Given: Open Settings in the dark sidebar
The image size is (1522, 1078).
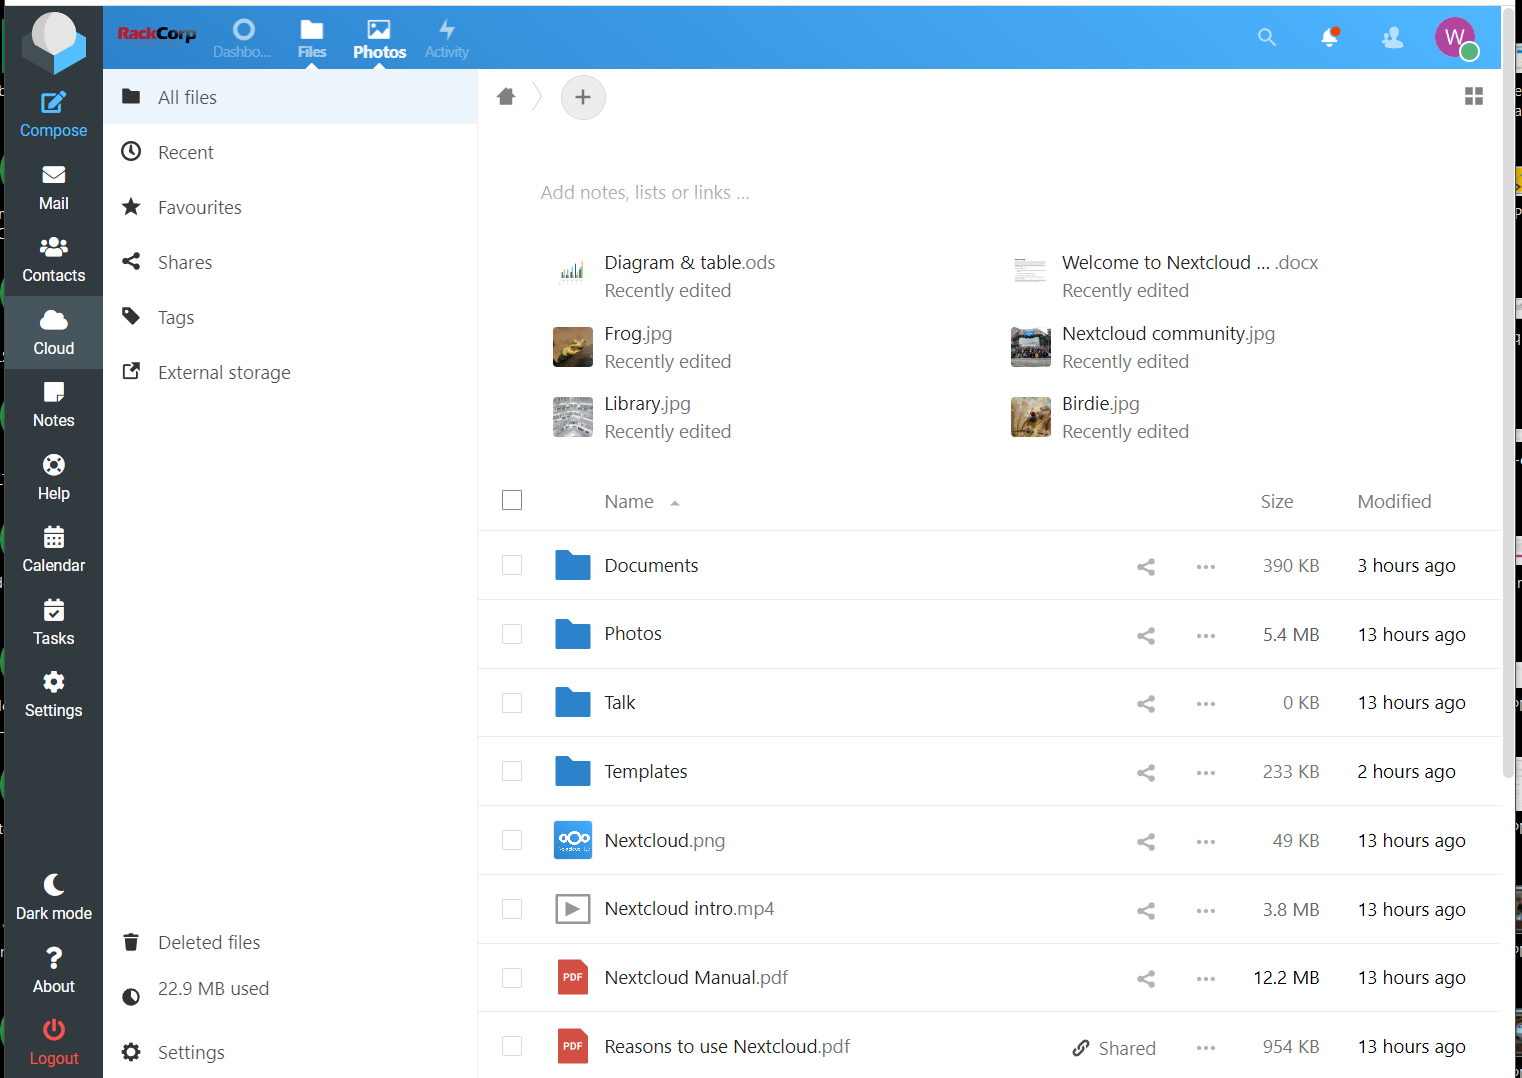Looking at the screenshot, I should pyautogui.click(x=54, y=695).
